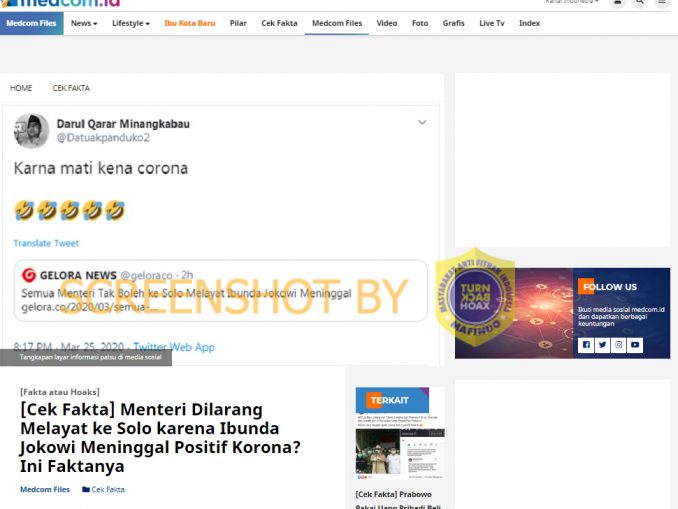
Task: Click the article headline about Menteri Dilarang Melayat
Action: click(160, 438)
